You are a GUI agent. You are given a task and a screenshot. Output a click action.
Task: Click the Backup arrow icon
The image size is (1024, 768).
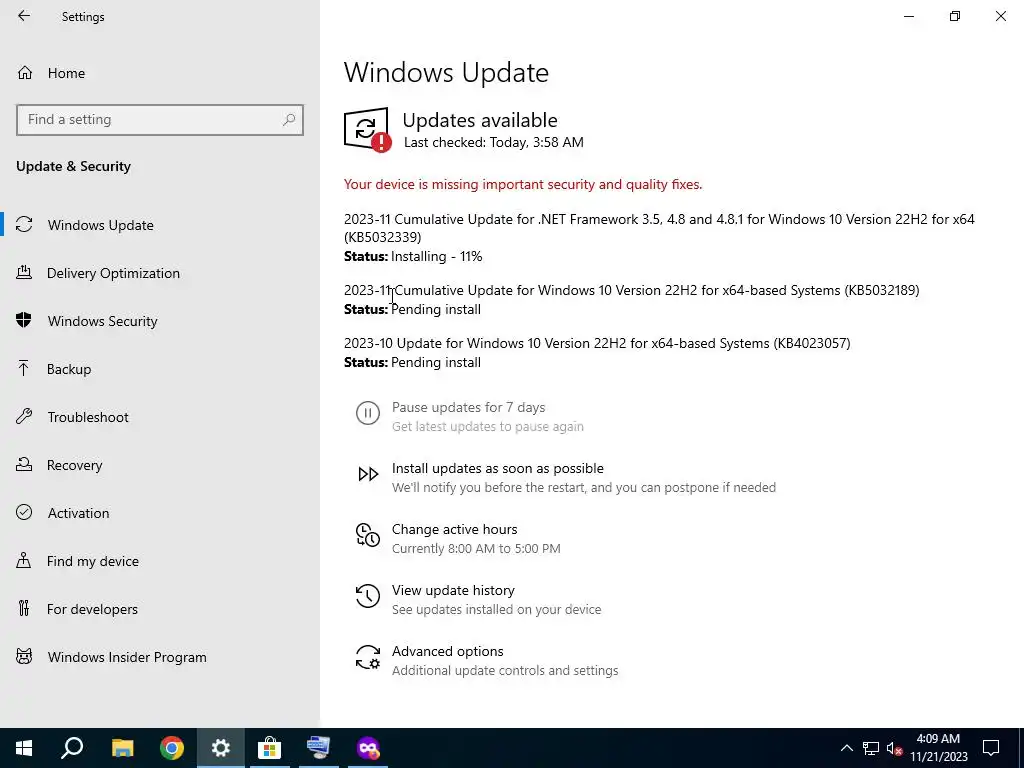24,368
